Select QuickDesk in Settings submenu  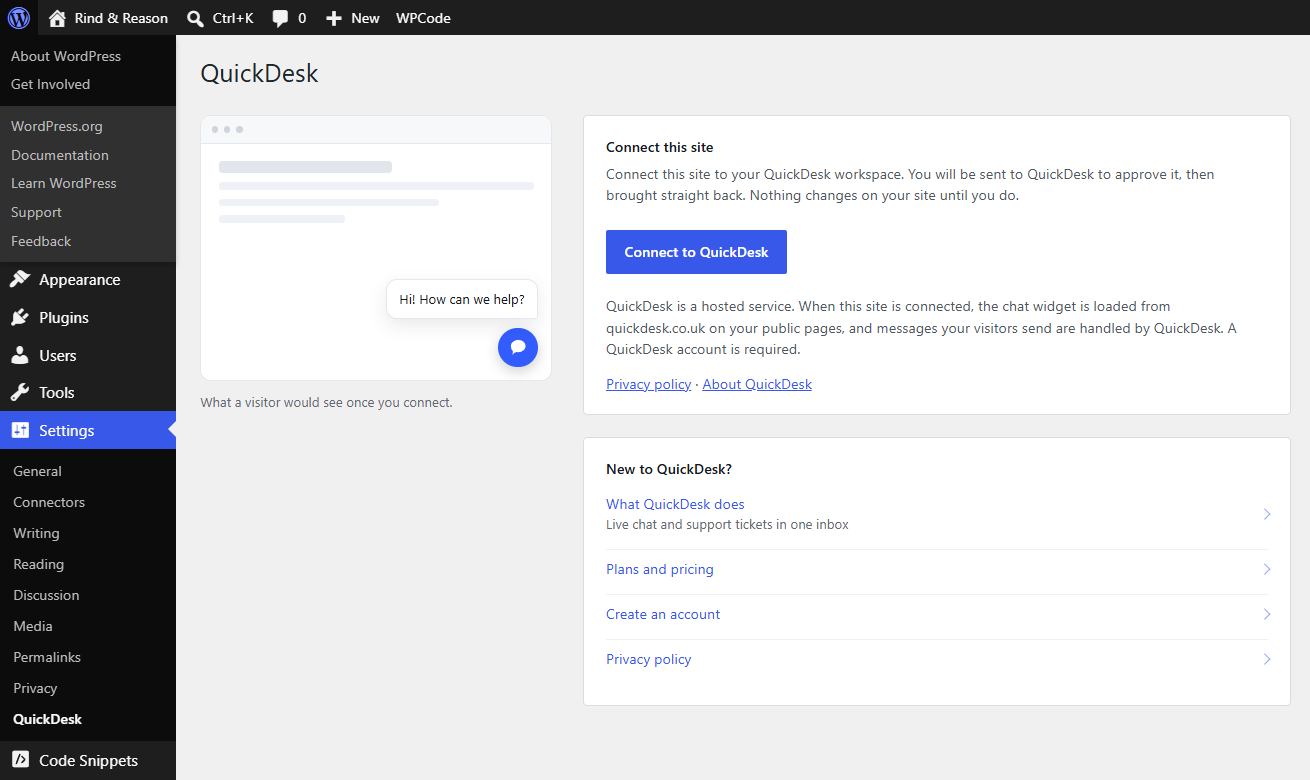pos(47,719)
